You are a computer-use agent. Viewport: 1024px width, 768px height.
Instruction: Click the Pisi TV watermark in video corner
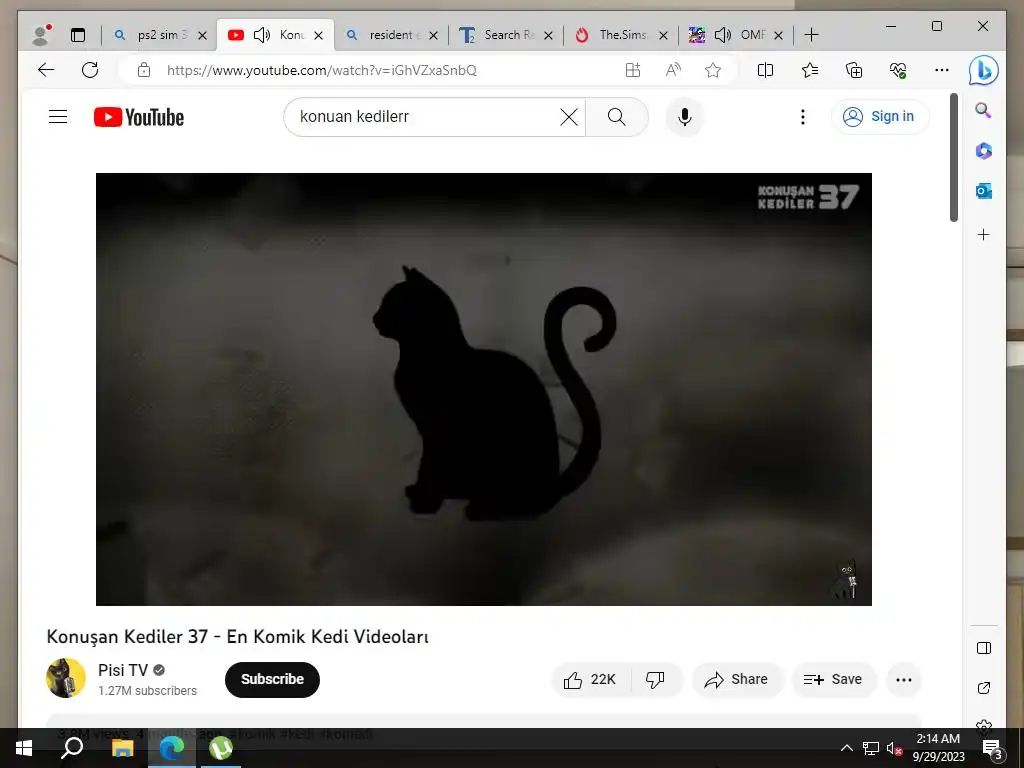click(x=844, y=579)
